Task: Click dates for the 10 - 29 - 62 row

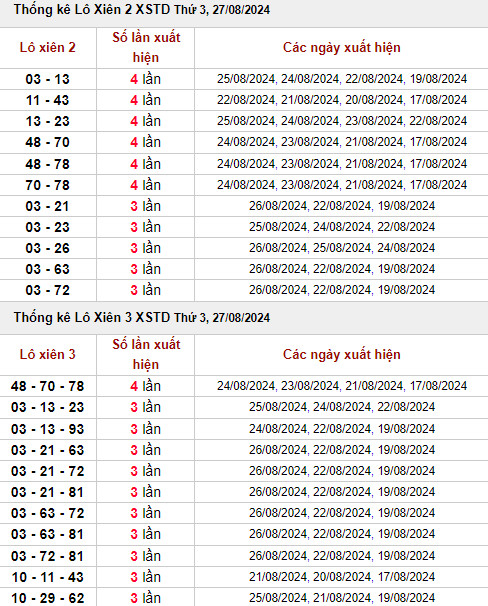Action: pyautogui.click(x=342, y=597)
